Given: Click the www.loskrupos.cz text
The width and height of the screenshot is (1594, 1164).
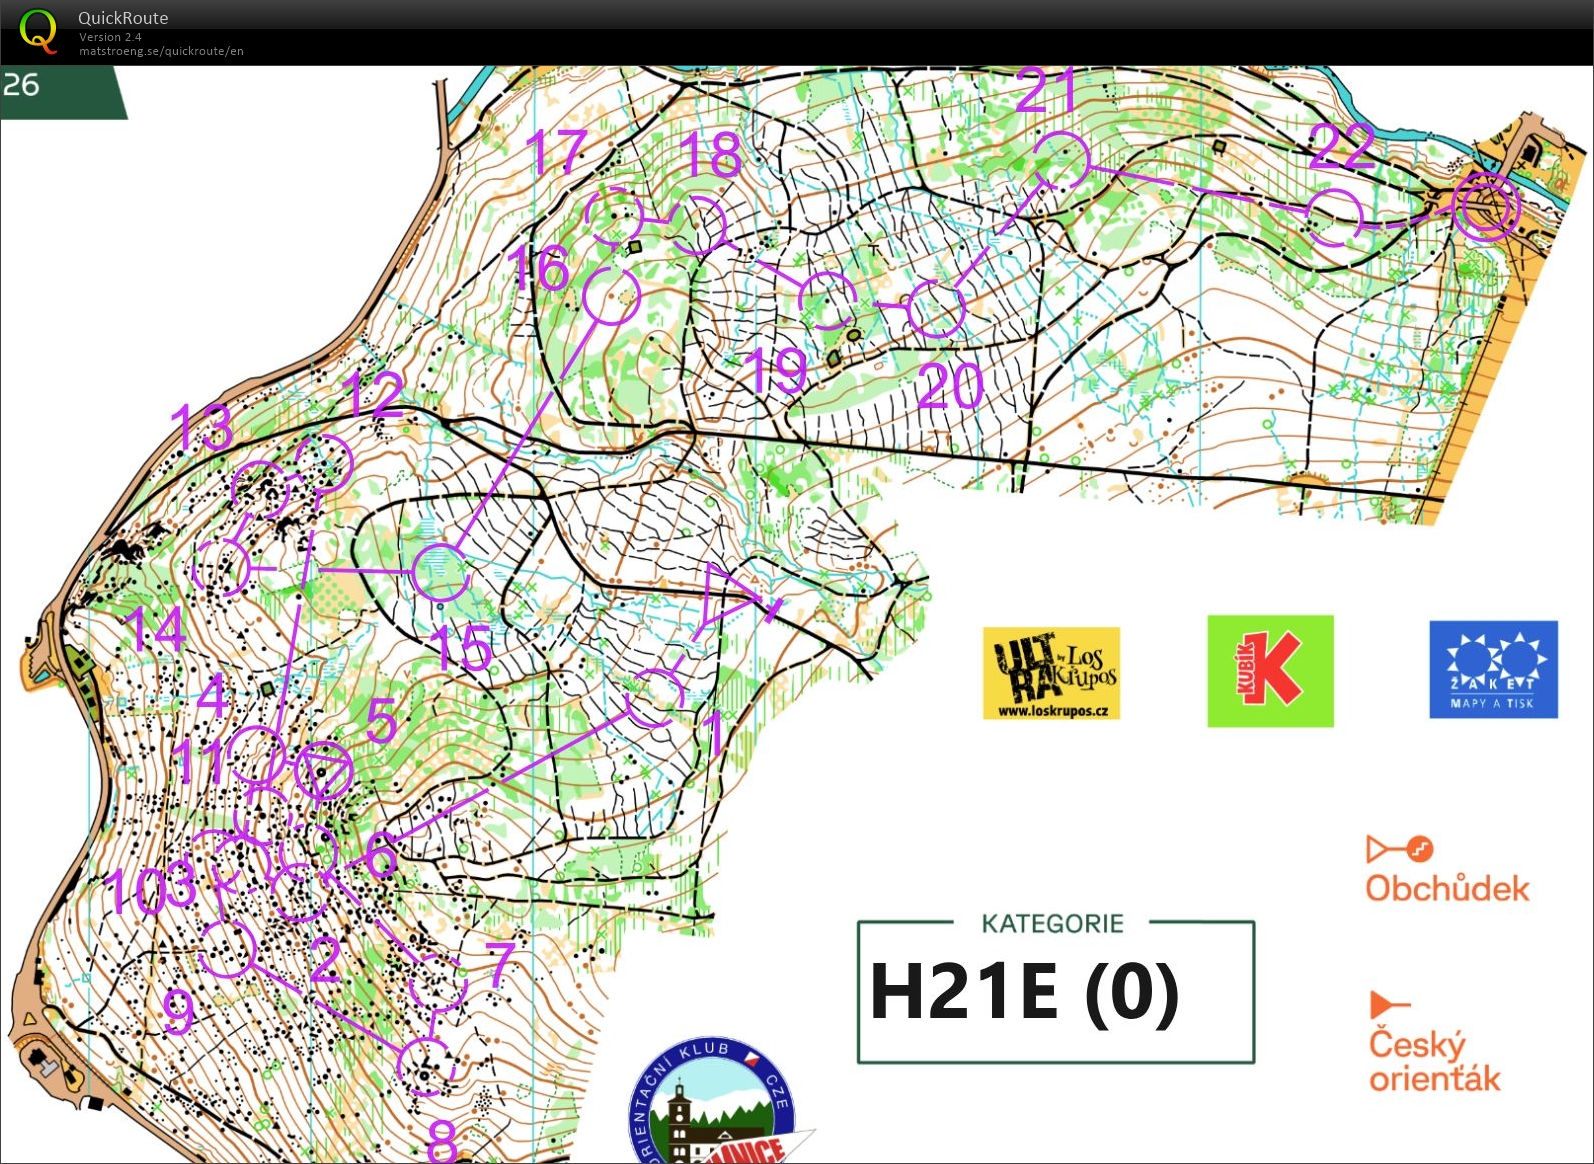Looking at the screenshot, I should [x=1052, y=711].
